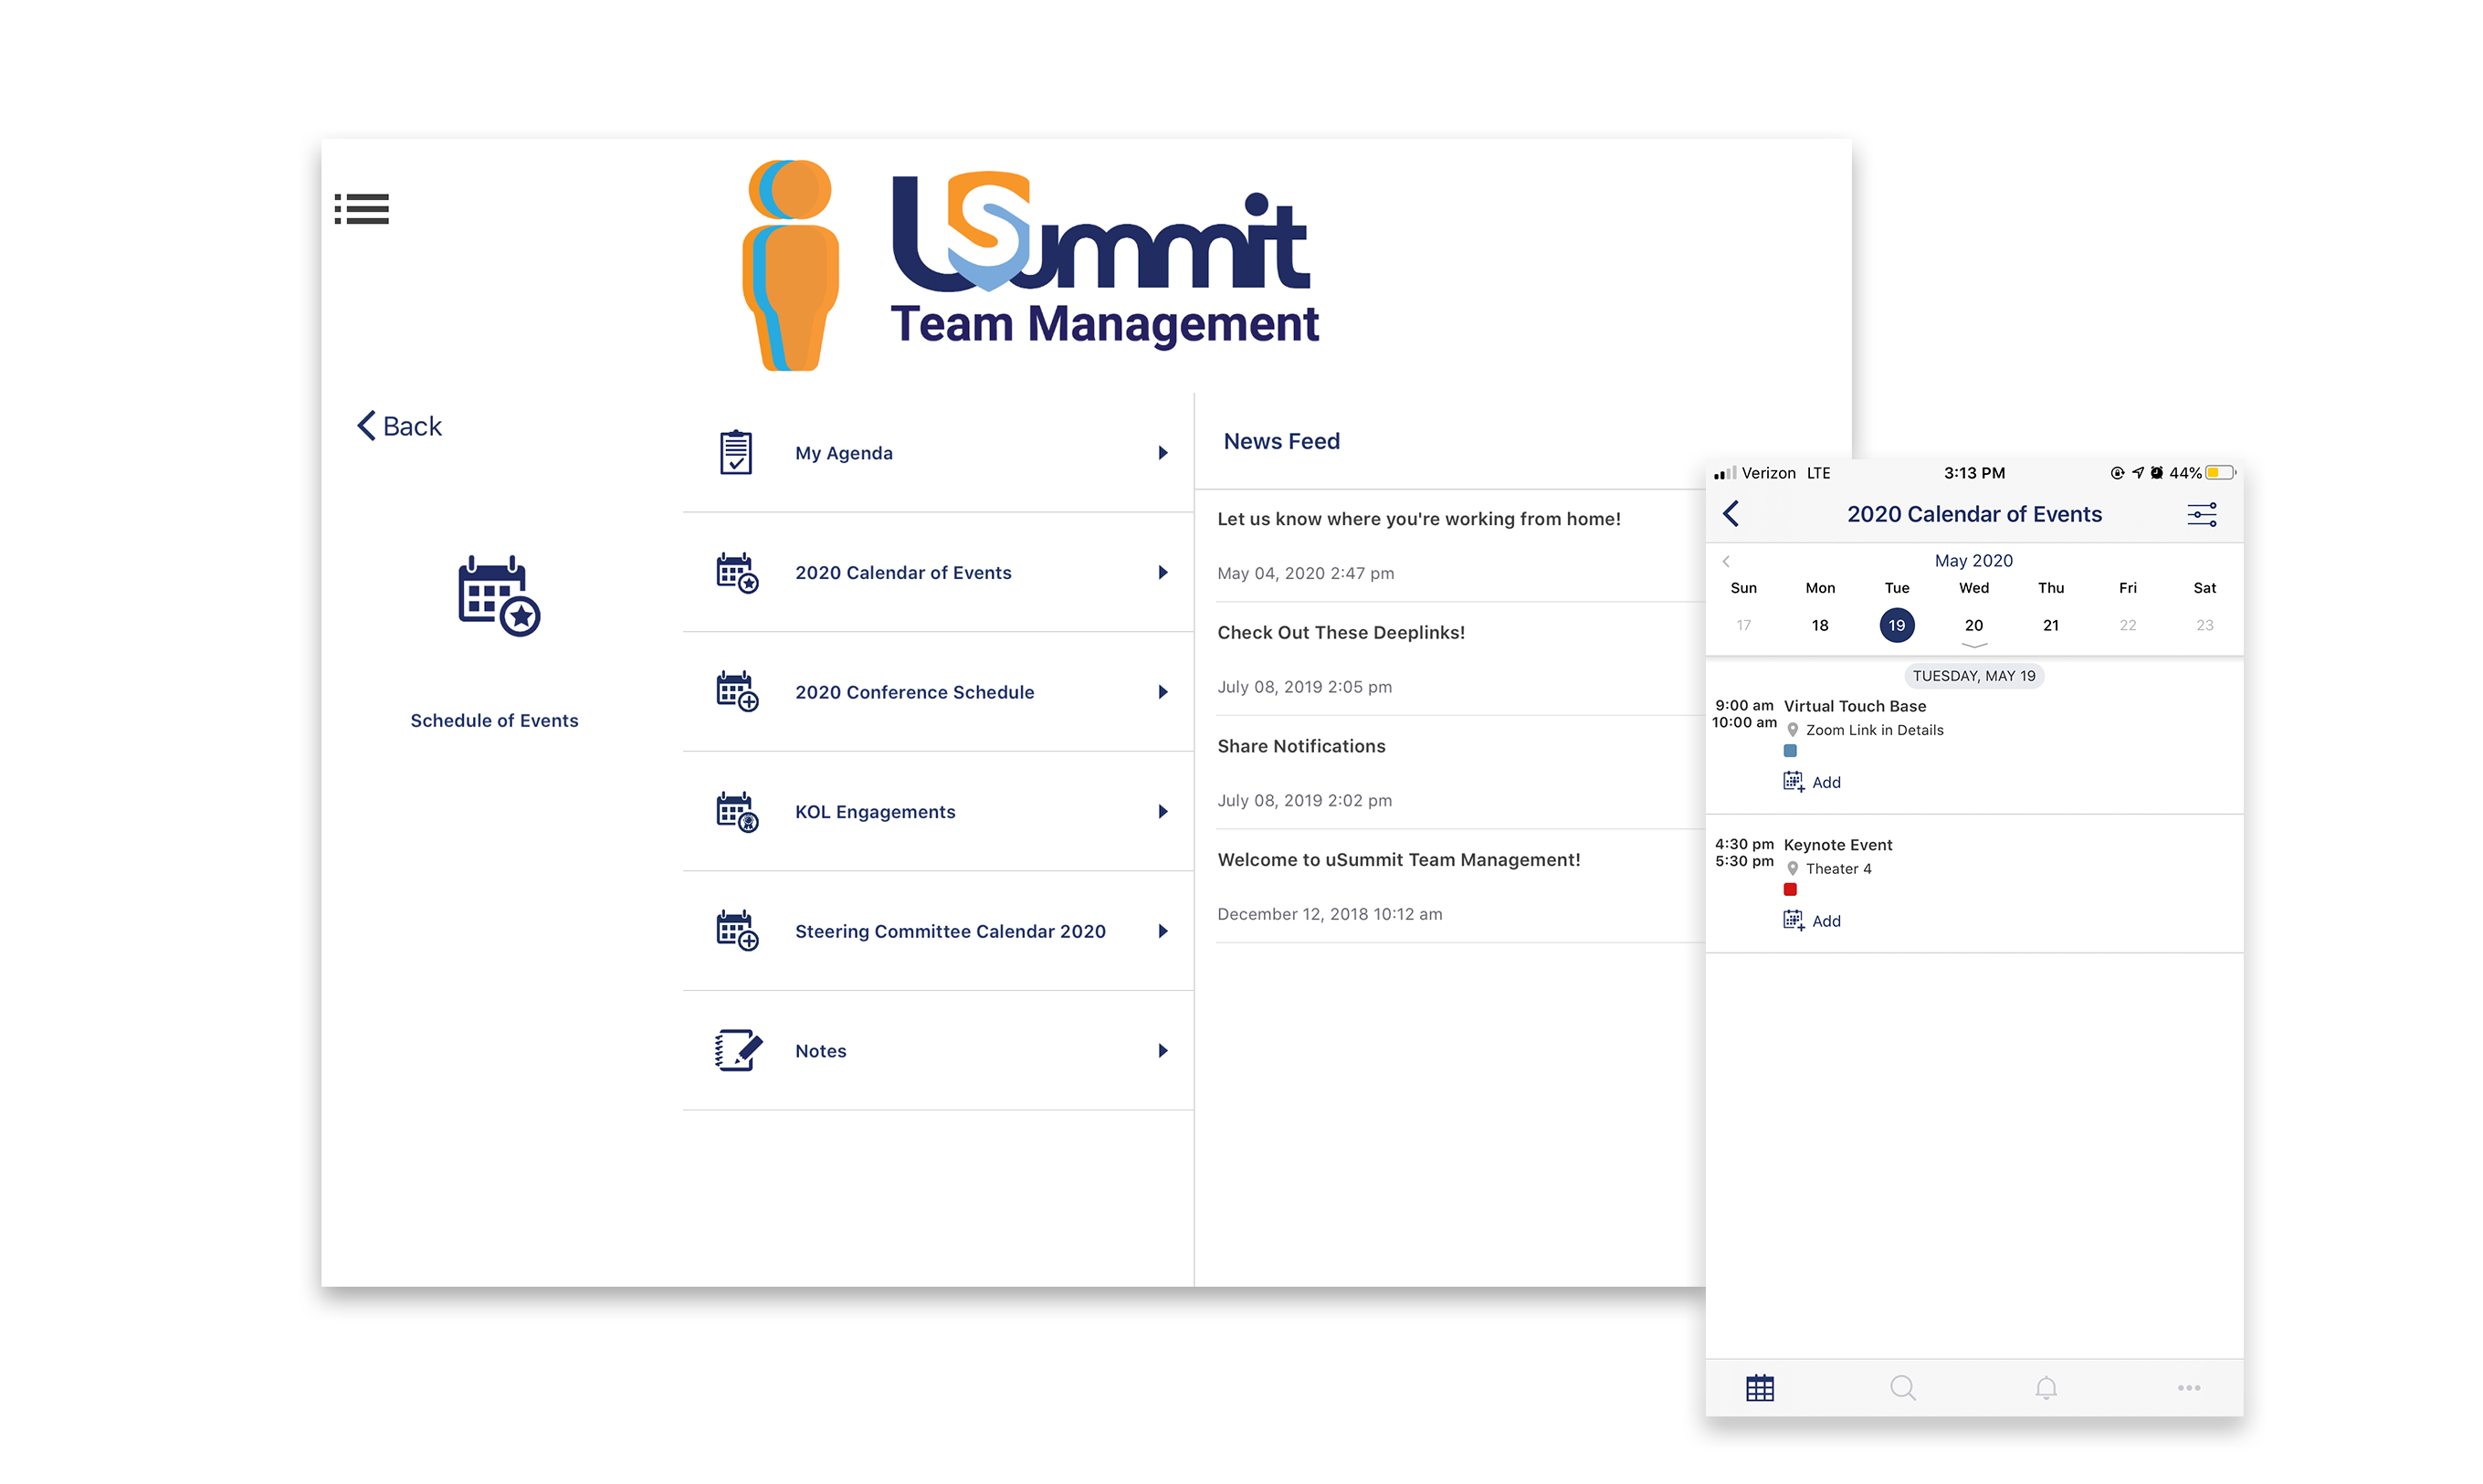
Task: Go back using the Back link
Action: (399, 426)
